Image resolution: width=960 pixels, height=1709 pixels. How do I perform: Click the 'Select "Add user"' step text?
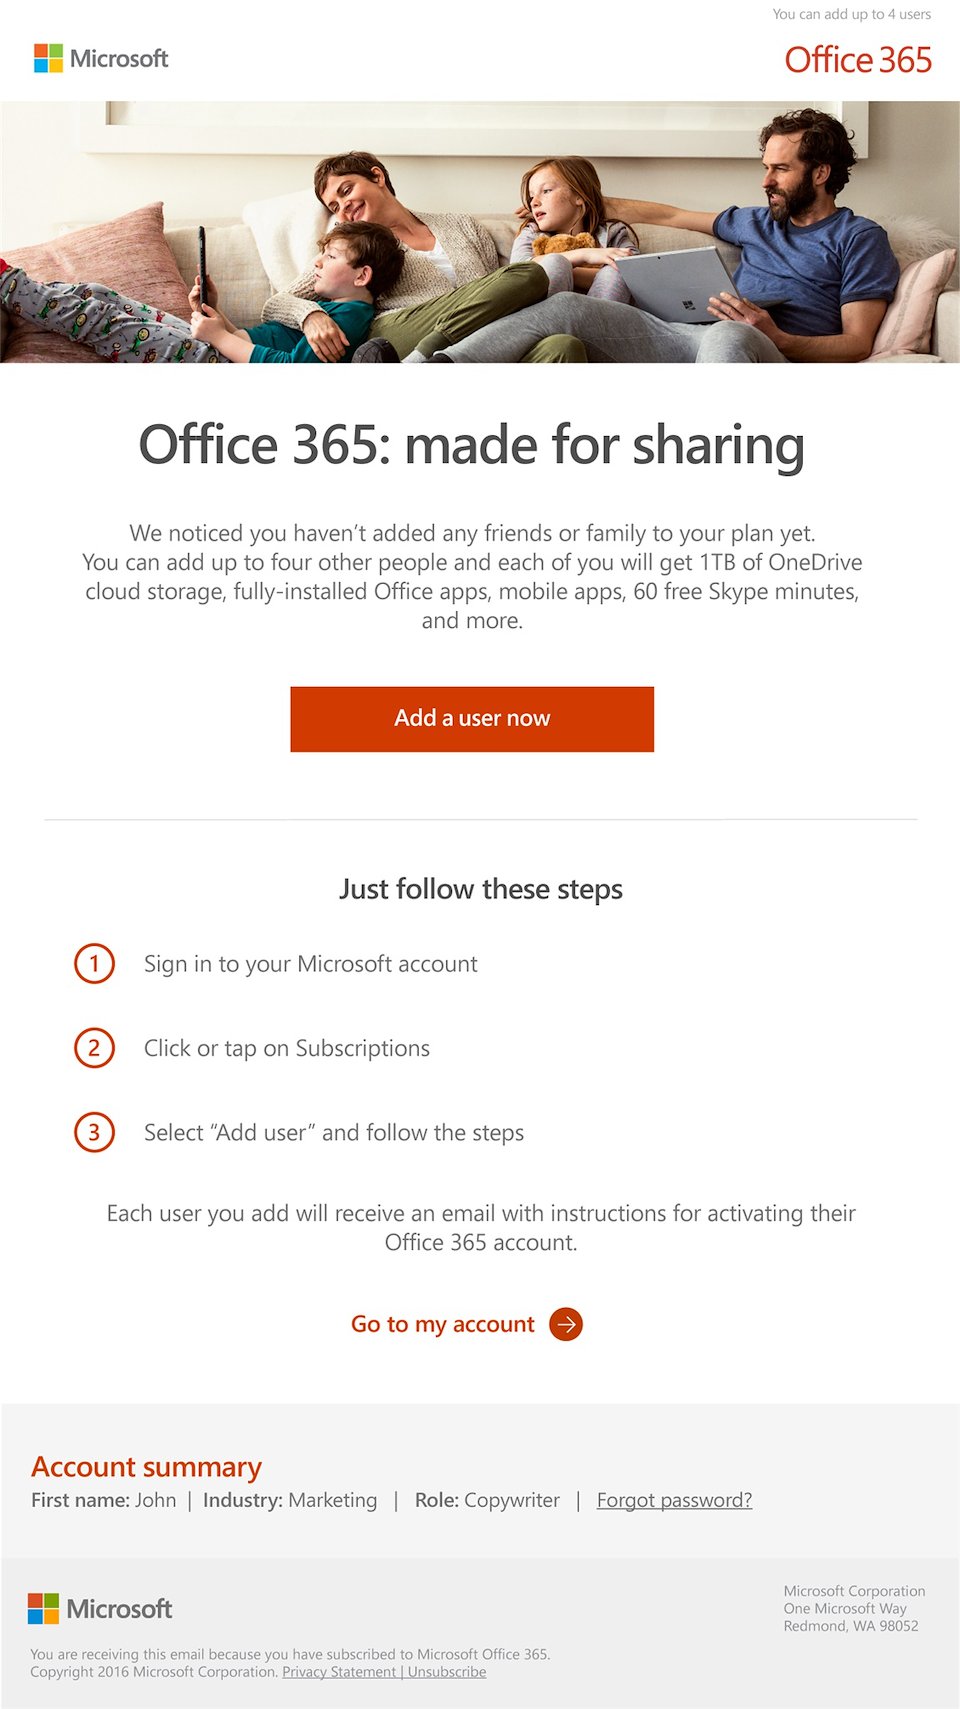pyautogui.click(x=334, y=1132)
